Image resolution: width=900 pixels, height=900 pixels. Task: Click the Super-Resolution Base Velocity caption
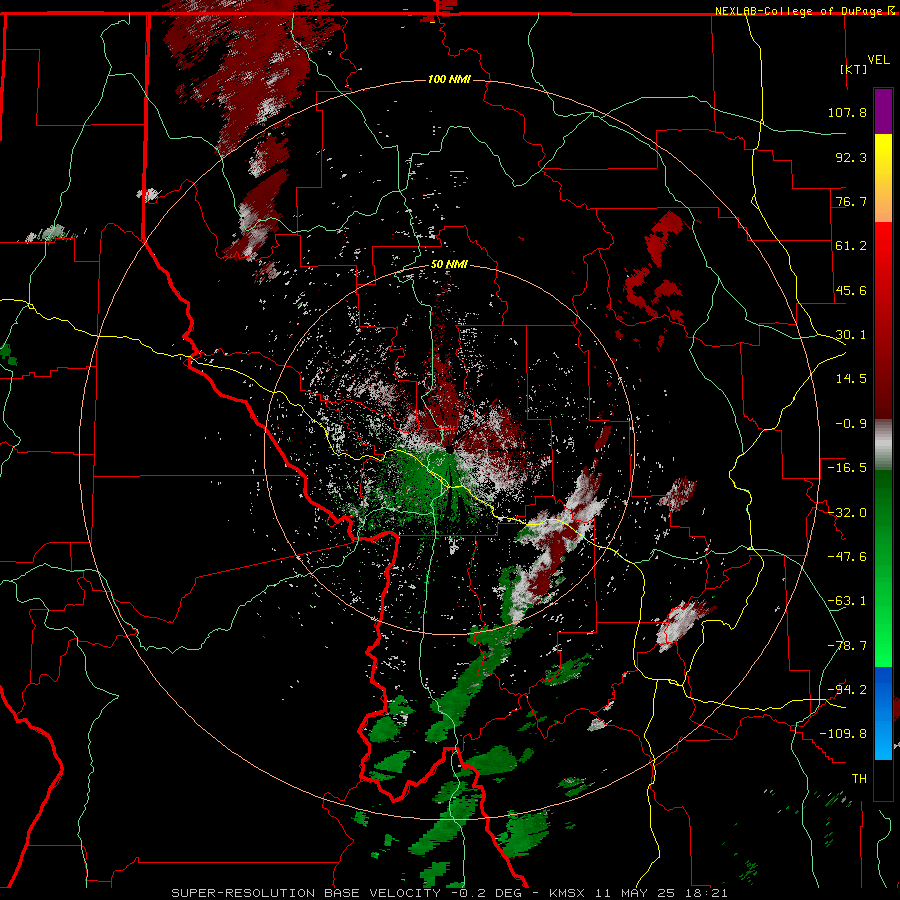tap(449, 893)
